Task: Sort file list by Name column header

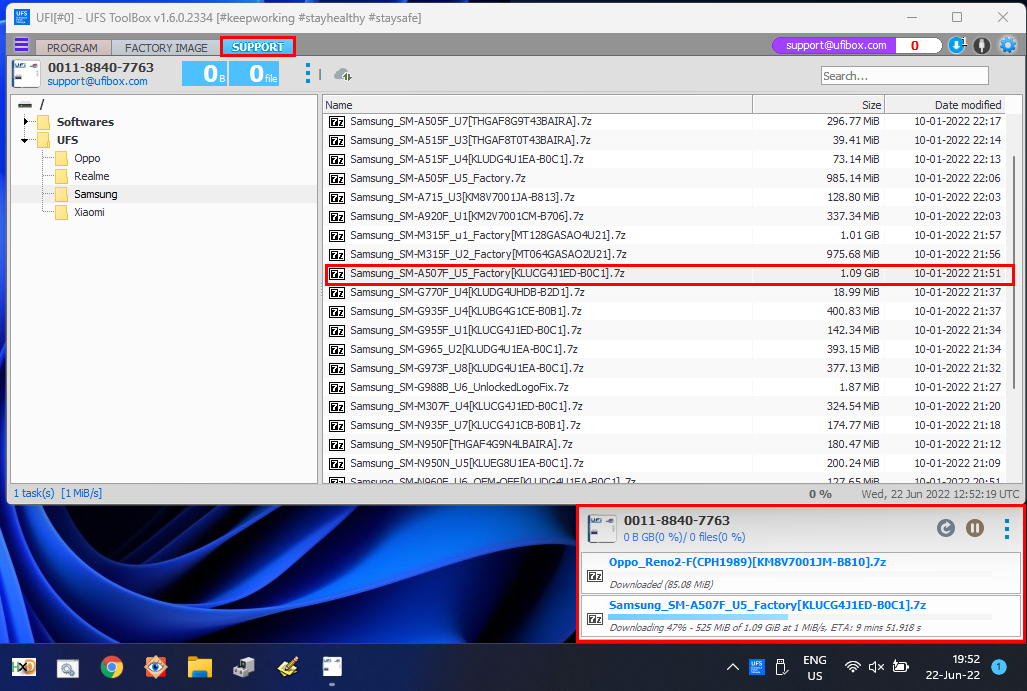Action: (537, 105)
